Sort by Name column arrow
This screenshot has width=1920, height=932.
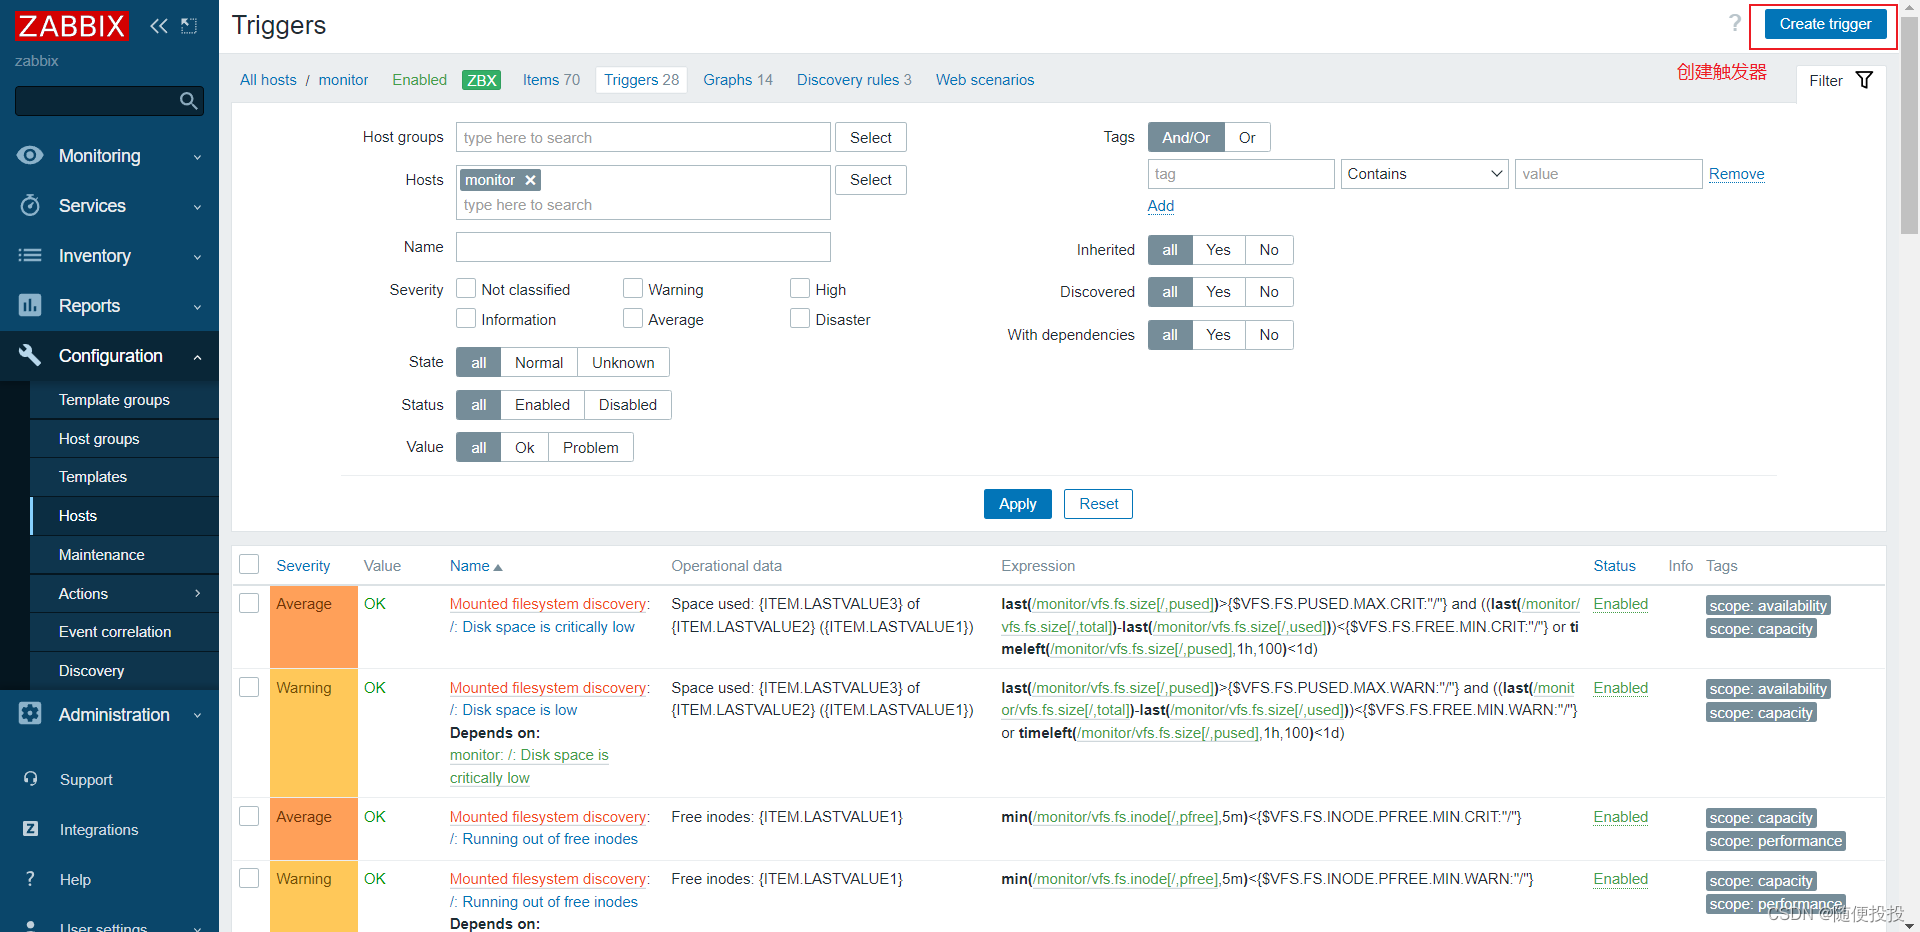(498, 567)
